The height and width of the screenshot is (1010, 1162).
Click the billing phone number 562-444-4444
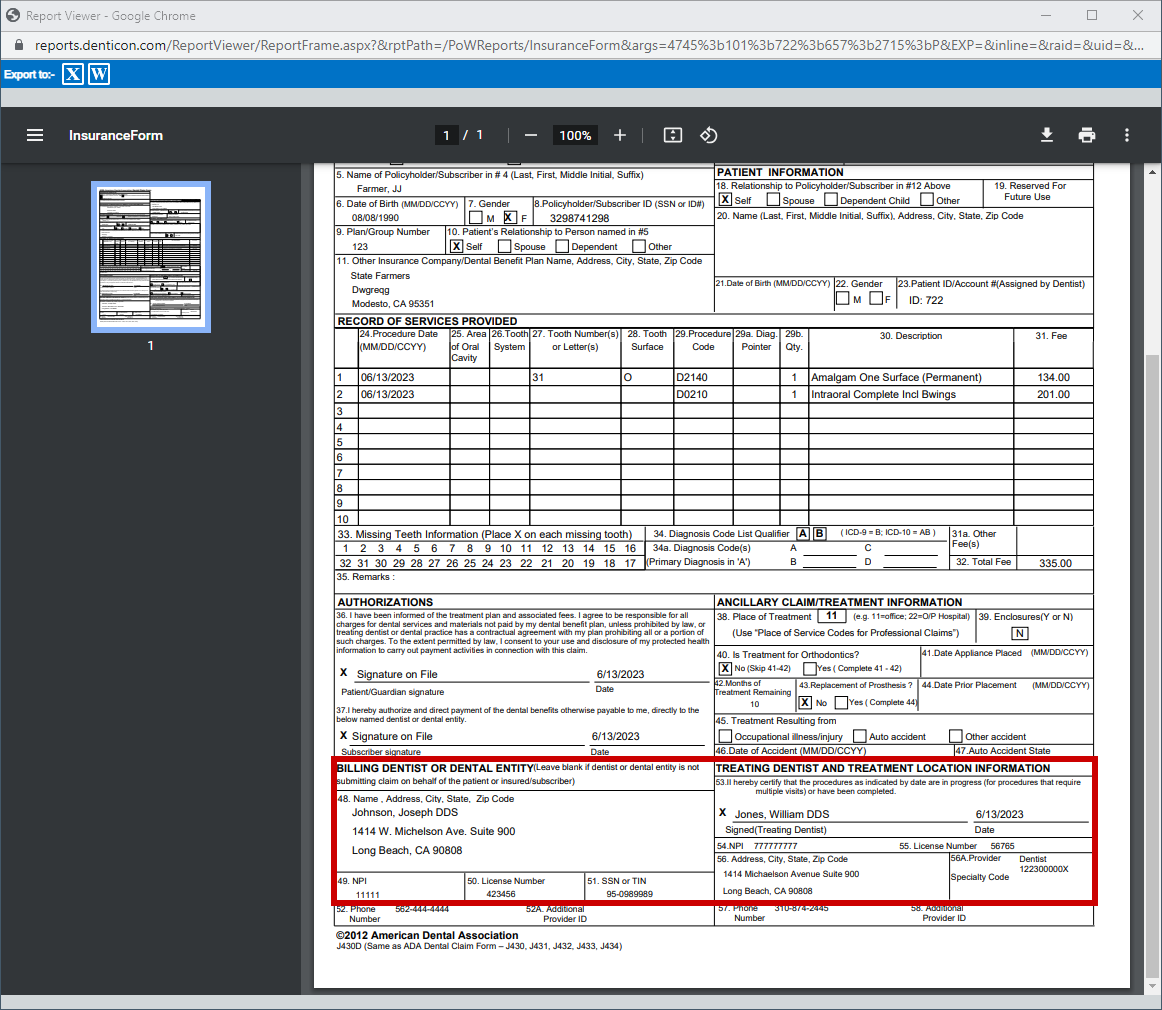point(422,909)
